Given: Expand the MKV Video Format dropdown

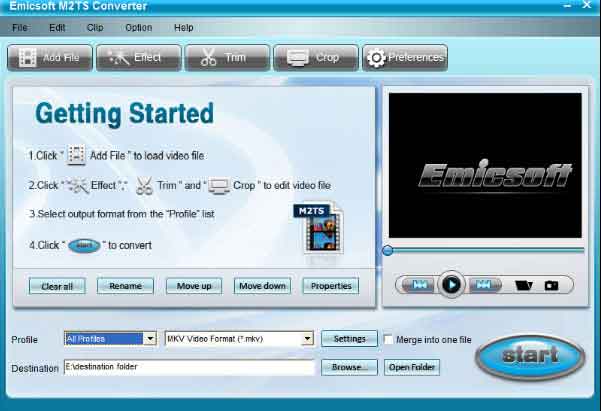Looking at the screenshot, I should tap(307, 339).
